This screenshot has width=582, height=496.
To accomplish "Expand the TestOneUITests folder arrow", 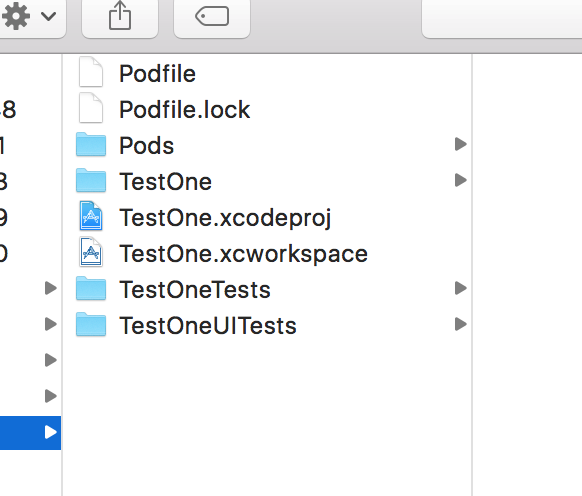I will tap(461, 324).
